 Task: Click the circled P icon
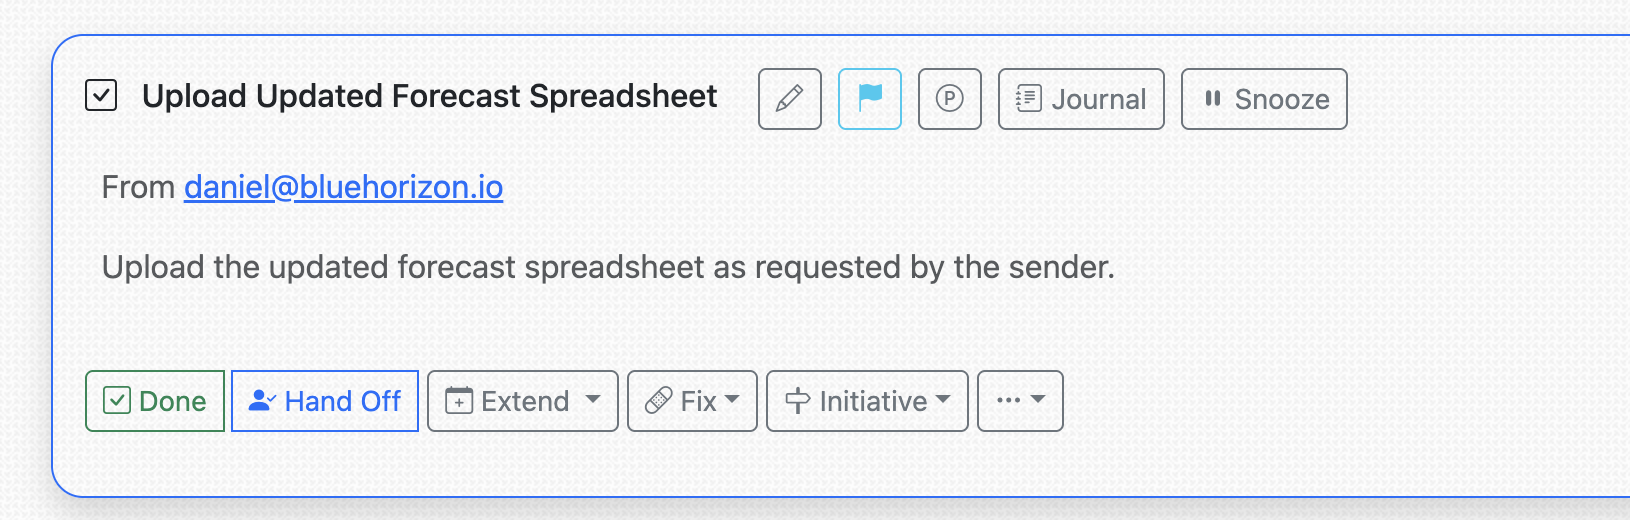point(949,99)
